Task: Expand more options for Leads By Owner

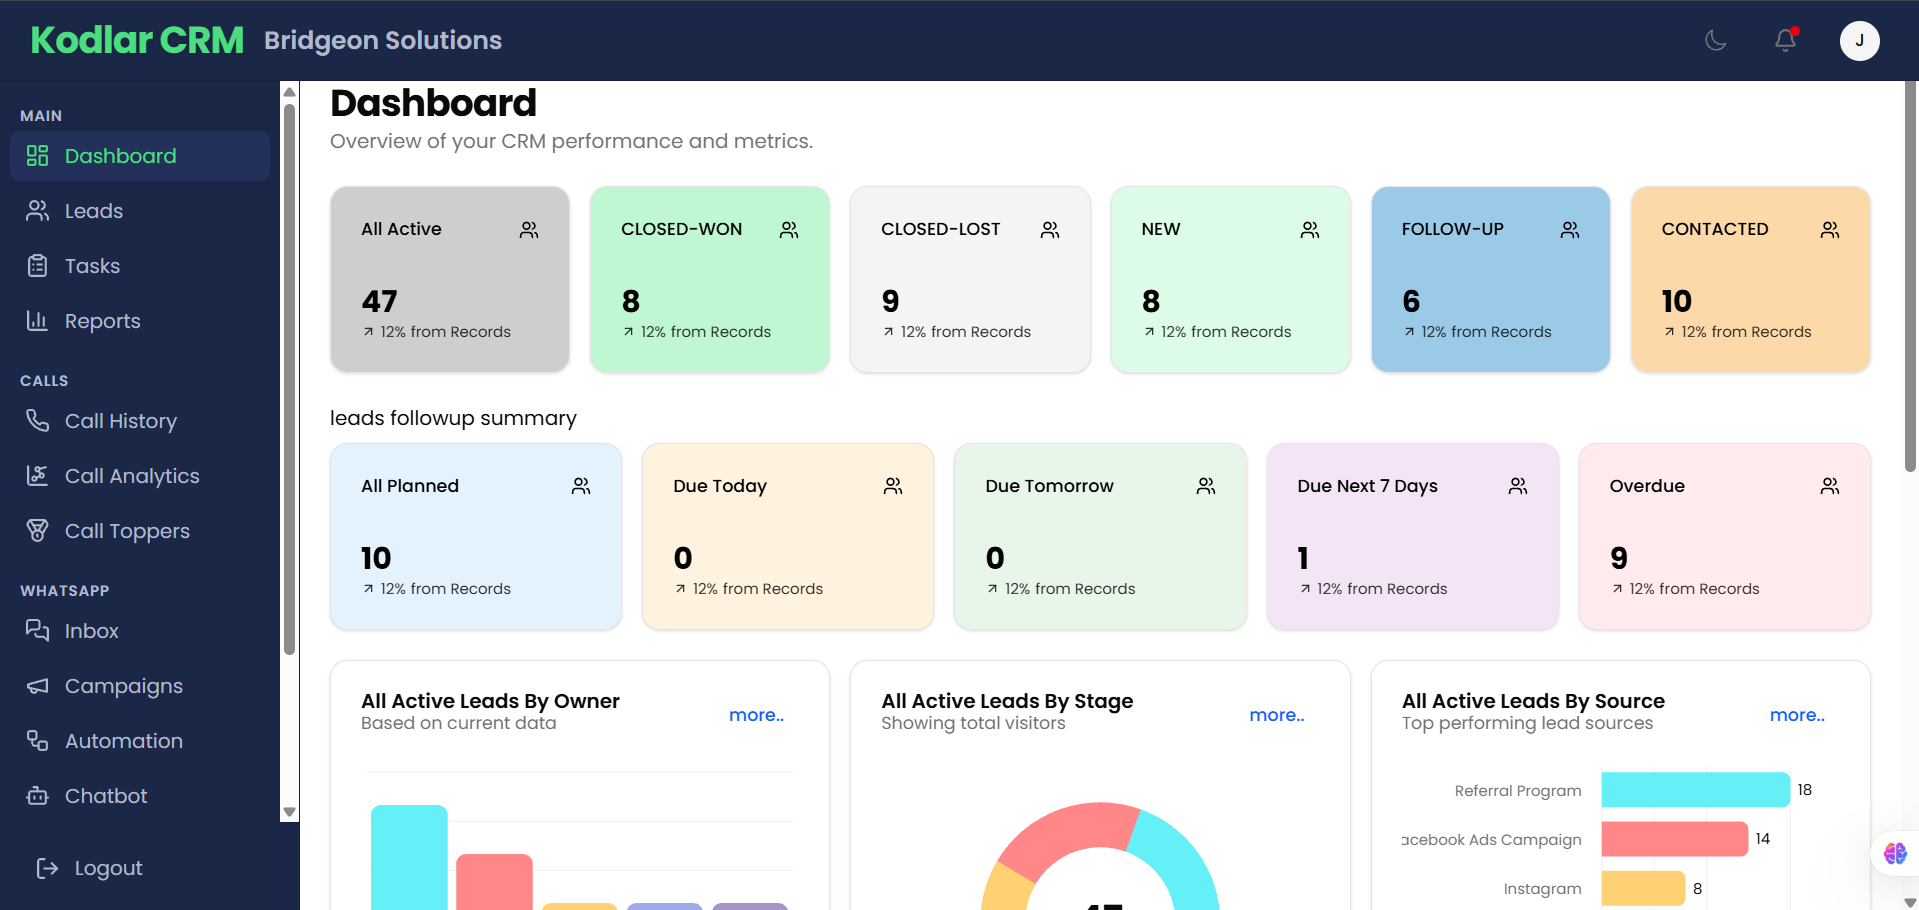Action: 756,715
